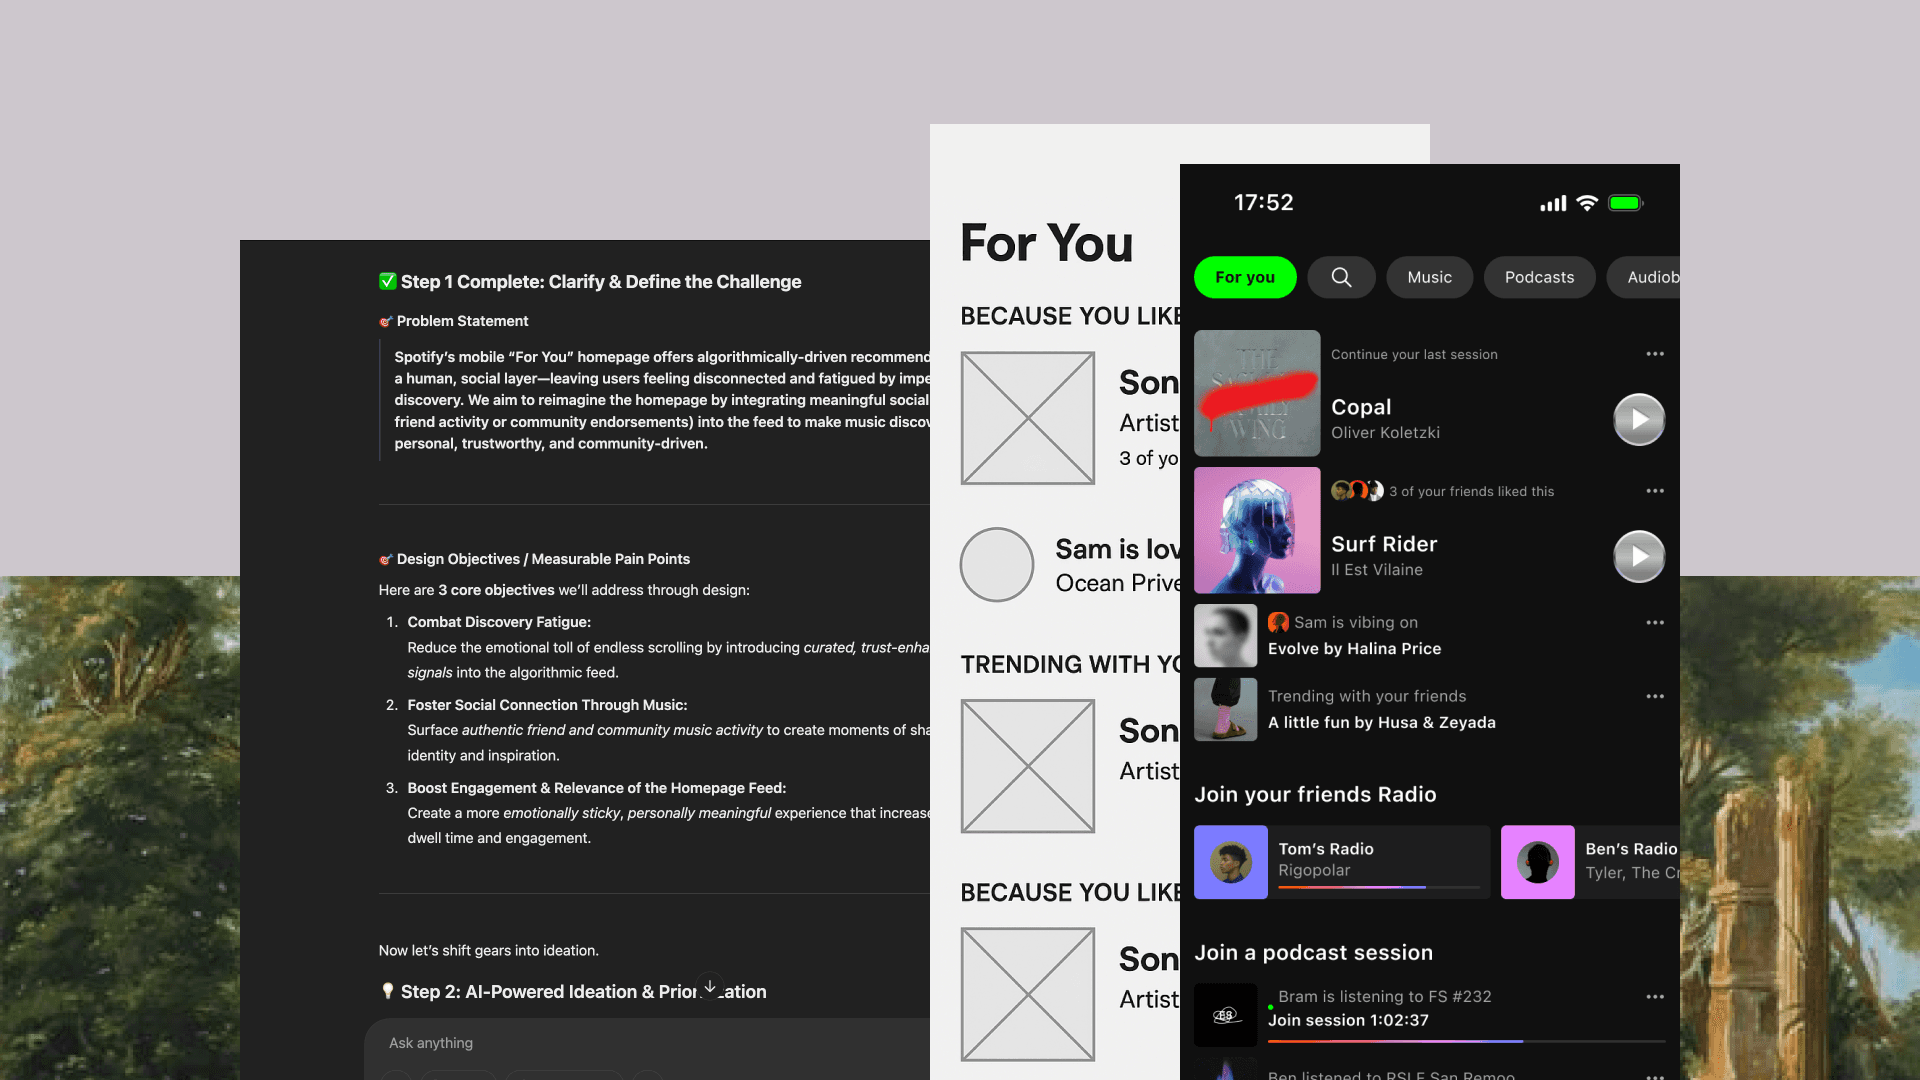Open Tom's Radio card

click(x=1342, y=862)
